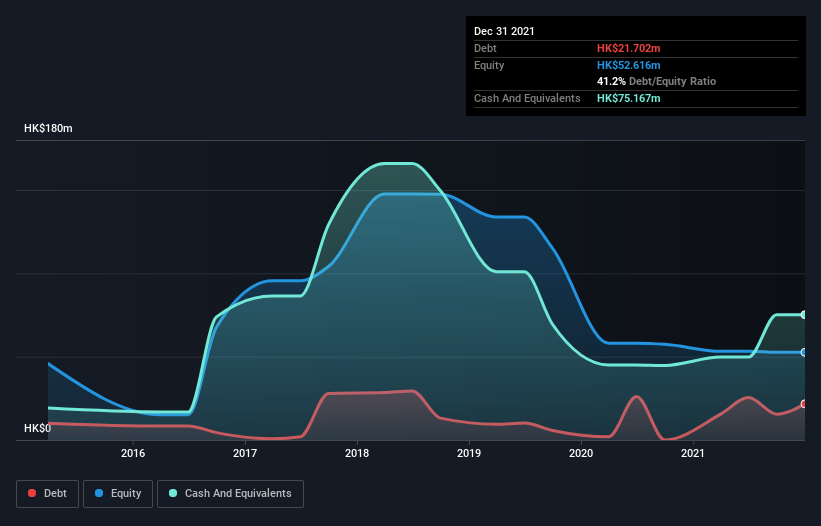The height and width of the screenshot is (526, 821).
Task: Click the 41.2% Debt/Equity Ratio text
Action: (x=656, y=82)
